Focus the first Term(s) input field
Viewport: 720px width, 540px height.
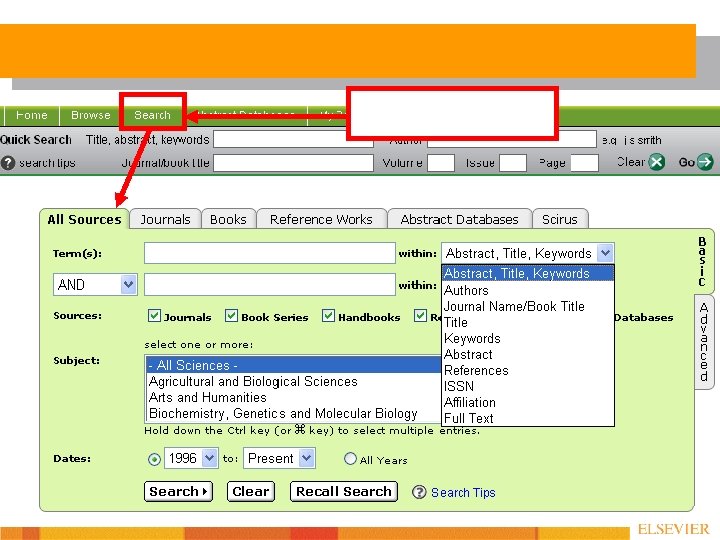[270, 253]
